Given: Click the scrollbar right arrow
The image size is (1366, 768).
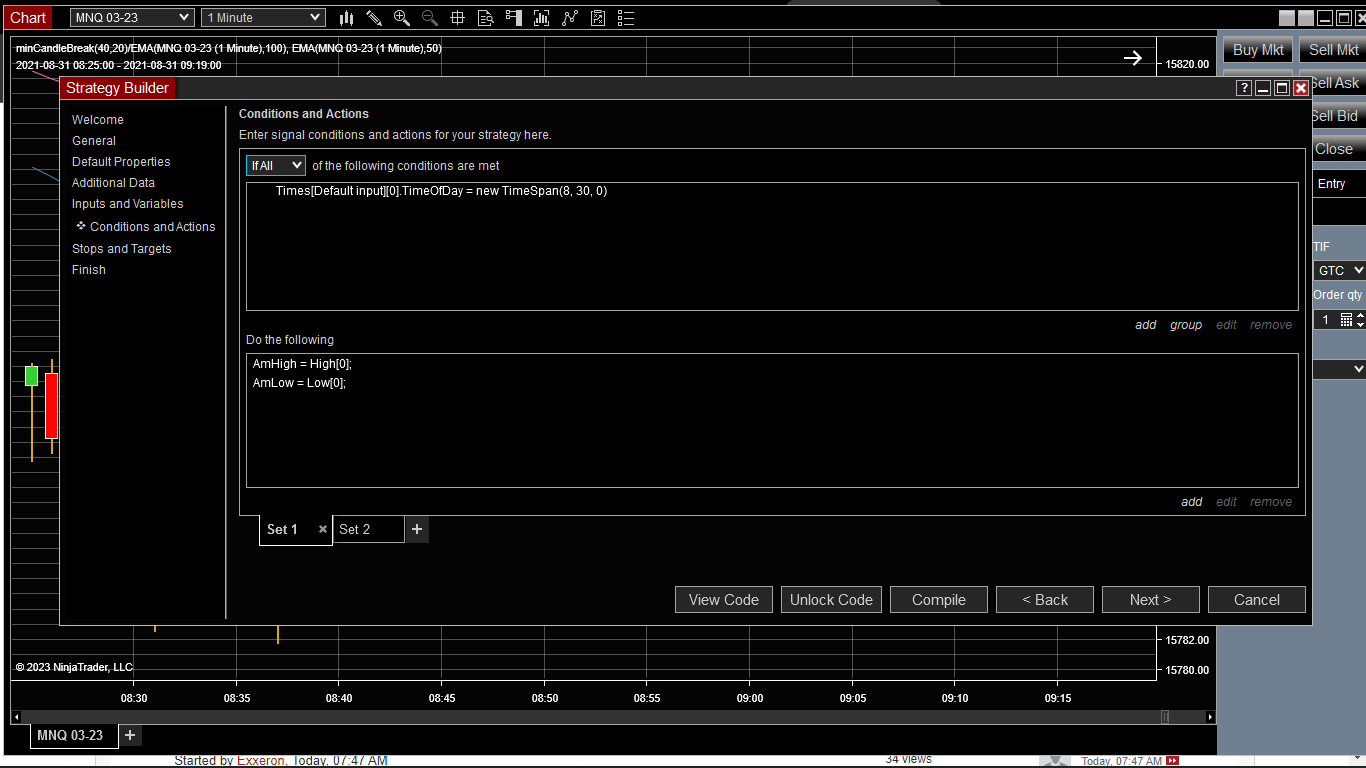Looking at the screenshot, I should (x=1210, y=717).
